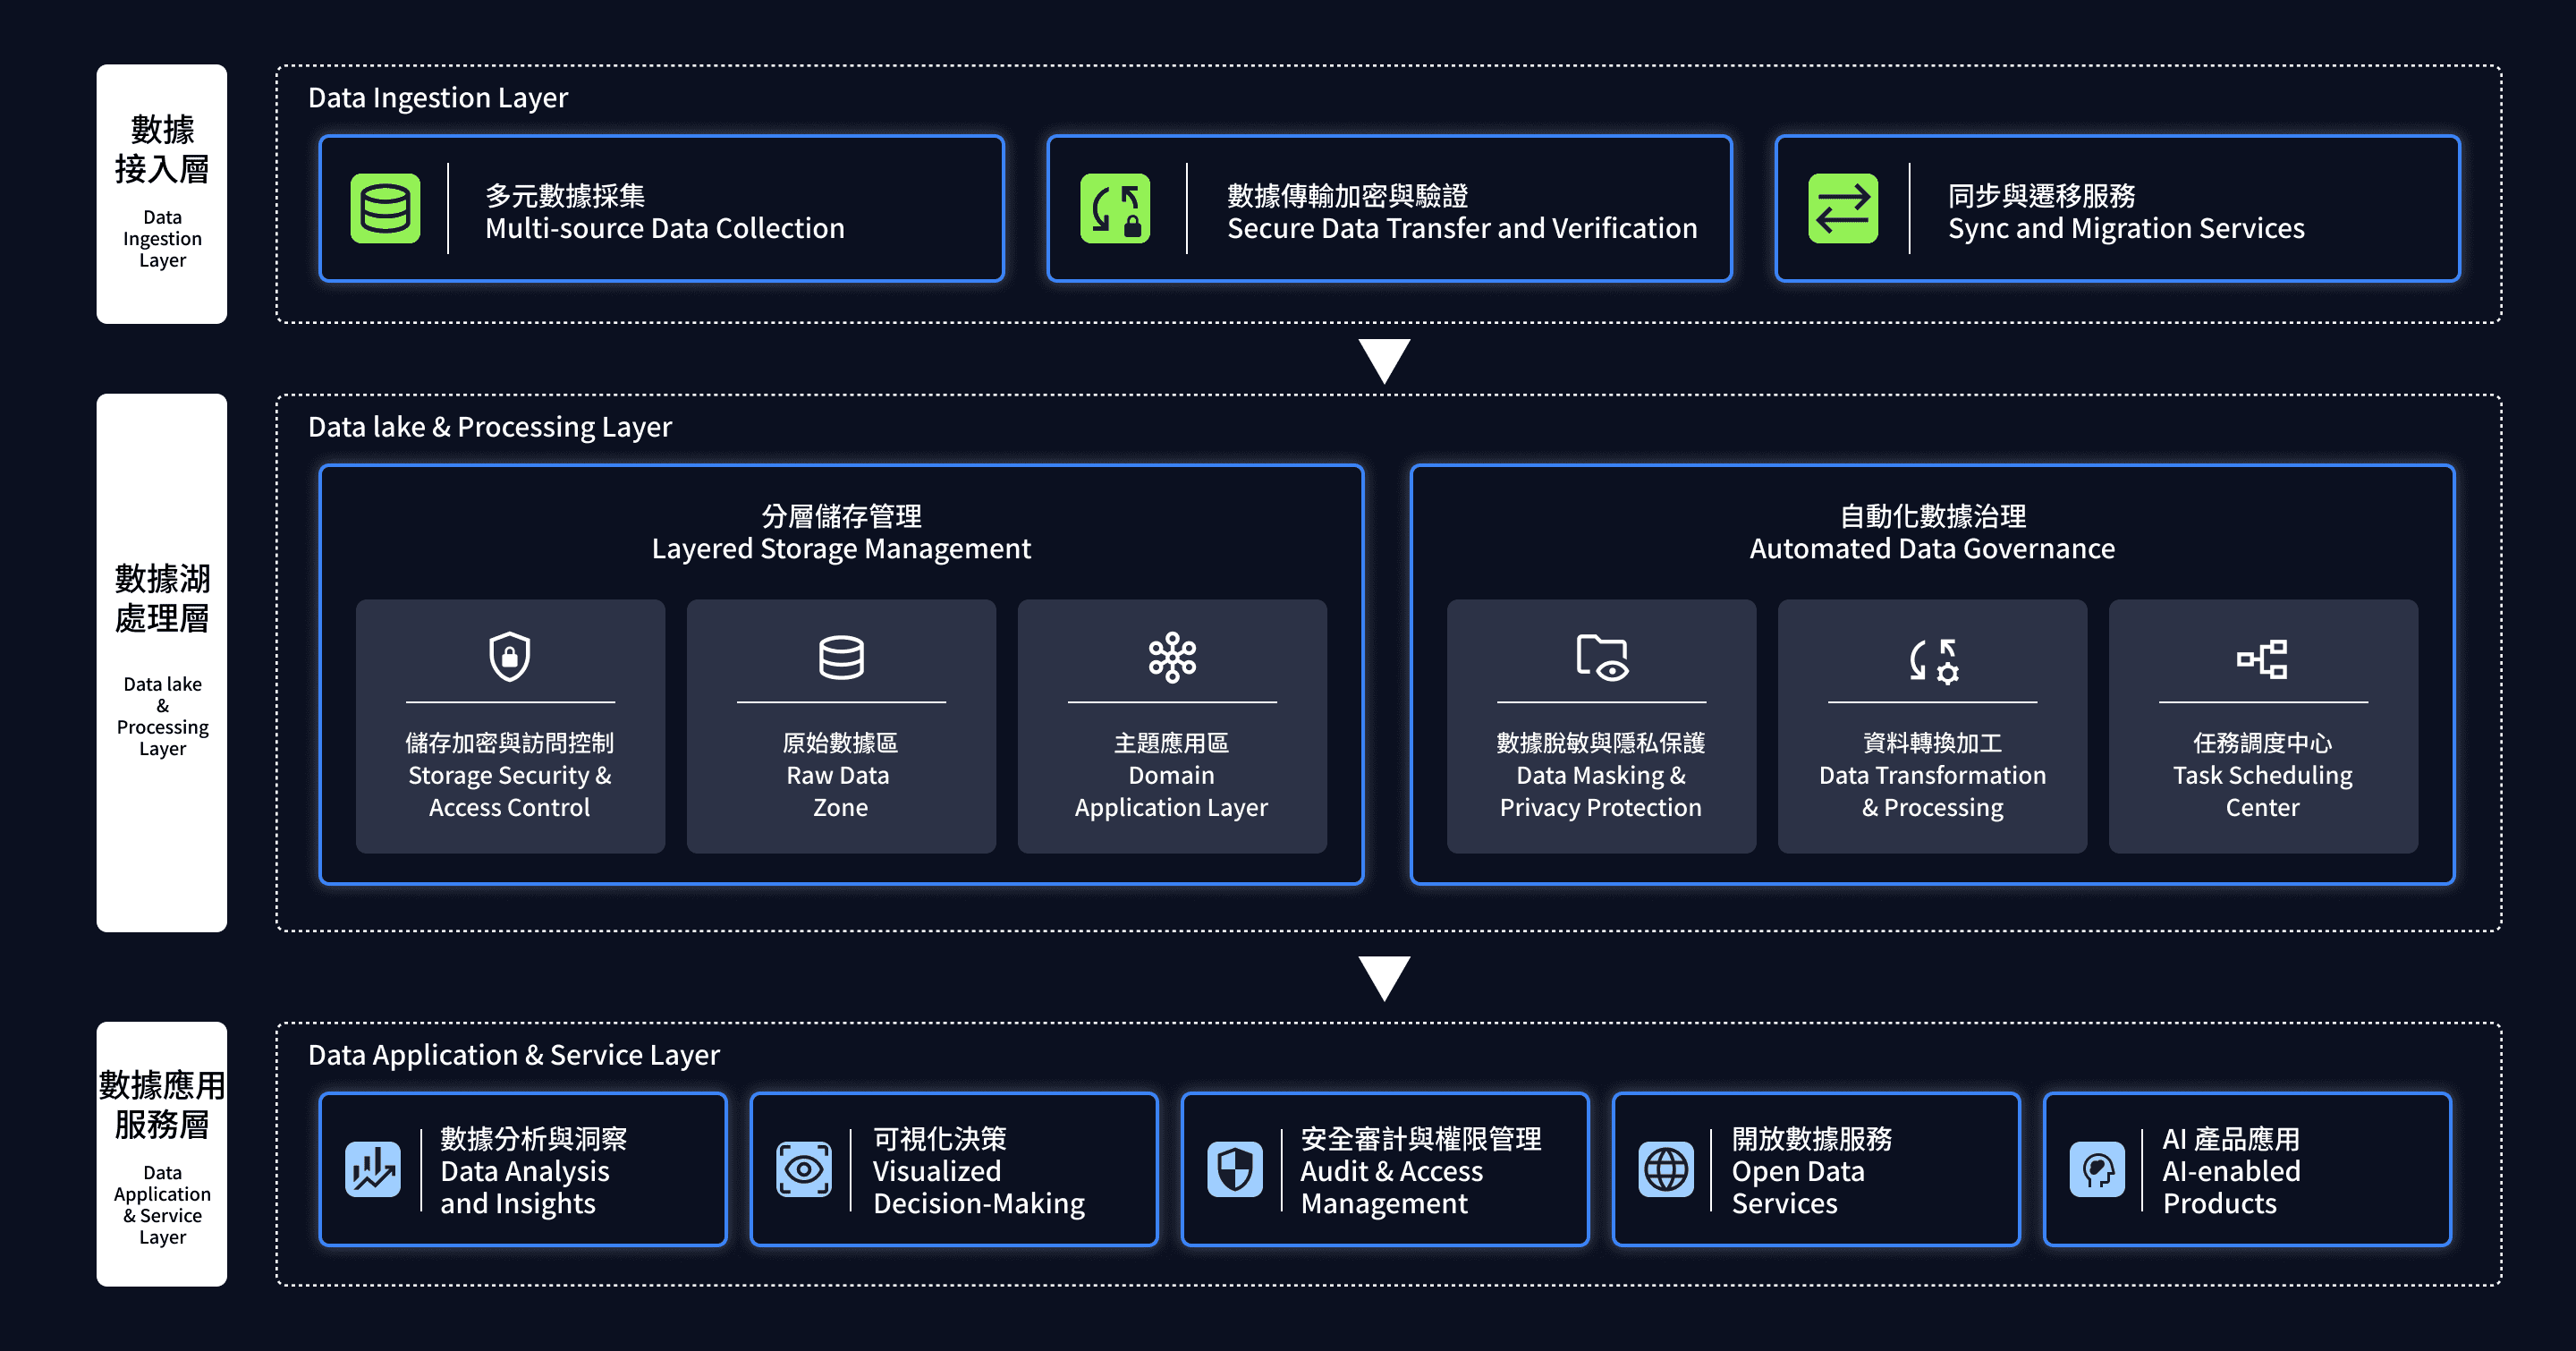Open the Open Data Services globe icon

pyautogui.click(x=1666, y=1170)
